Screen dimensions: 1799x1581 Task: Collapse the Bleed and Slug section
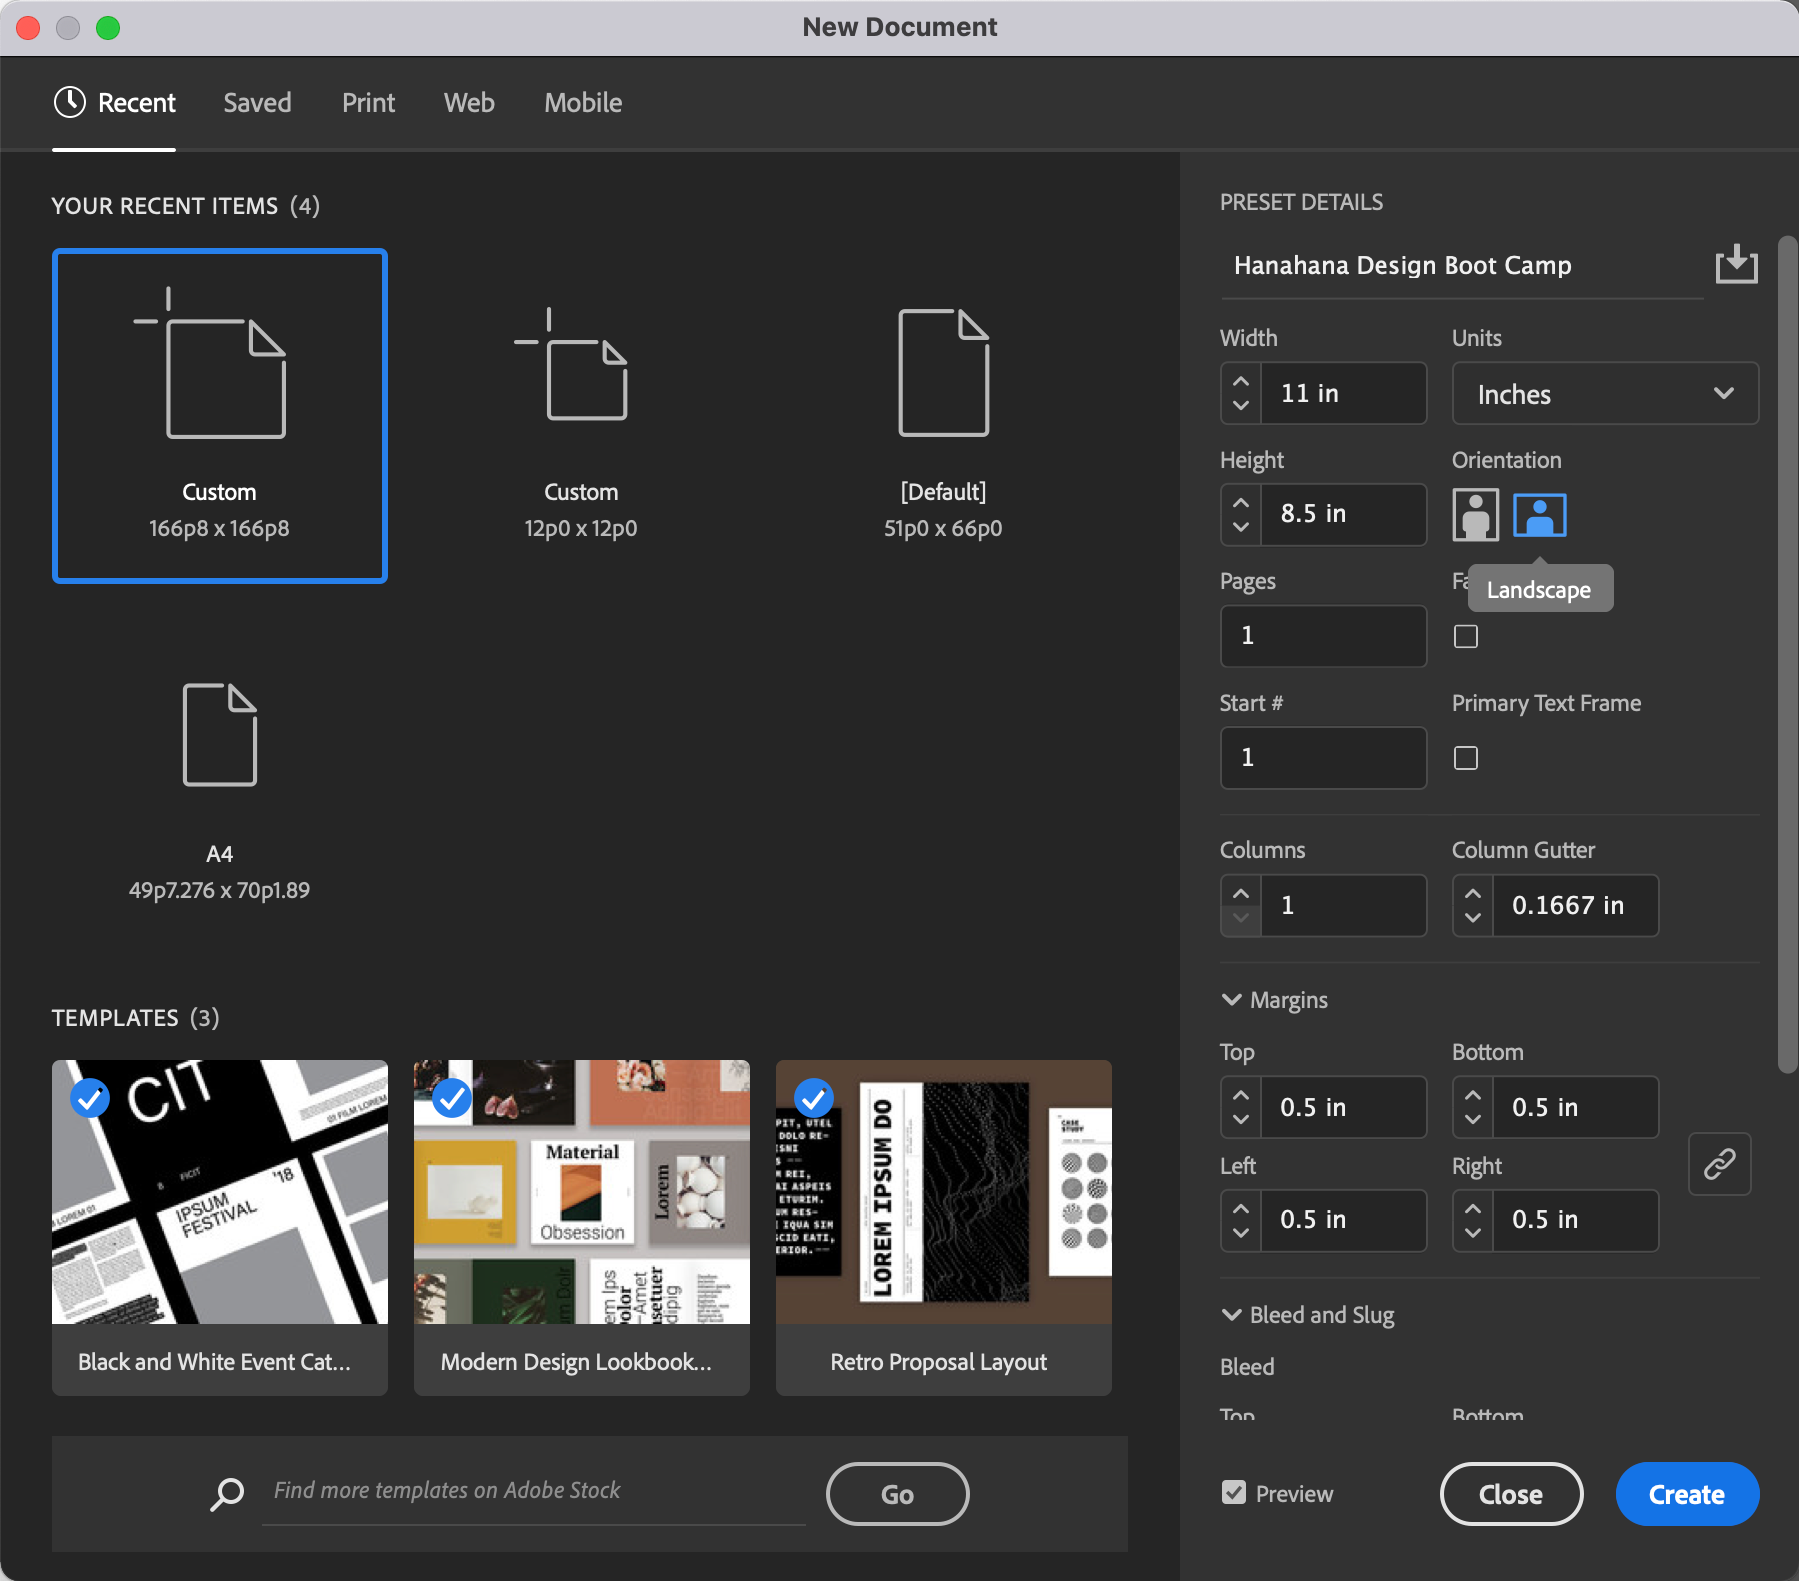[1232, 1315]
